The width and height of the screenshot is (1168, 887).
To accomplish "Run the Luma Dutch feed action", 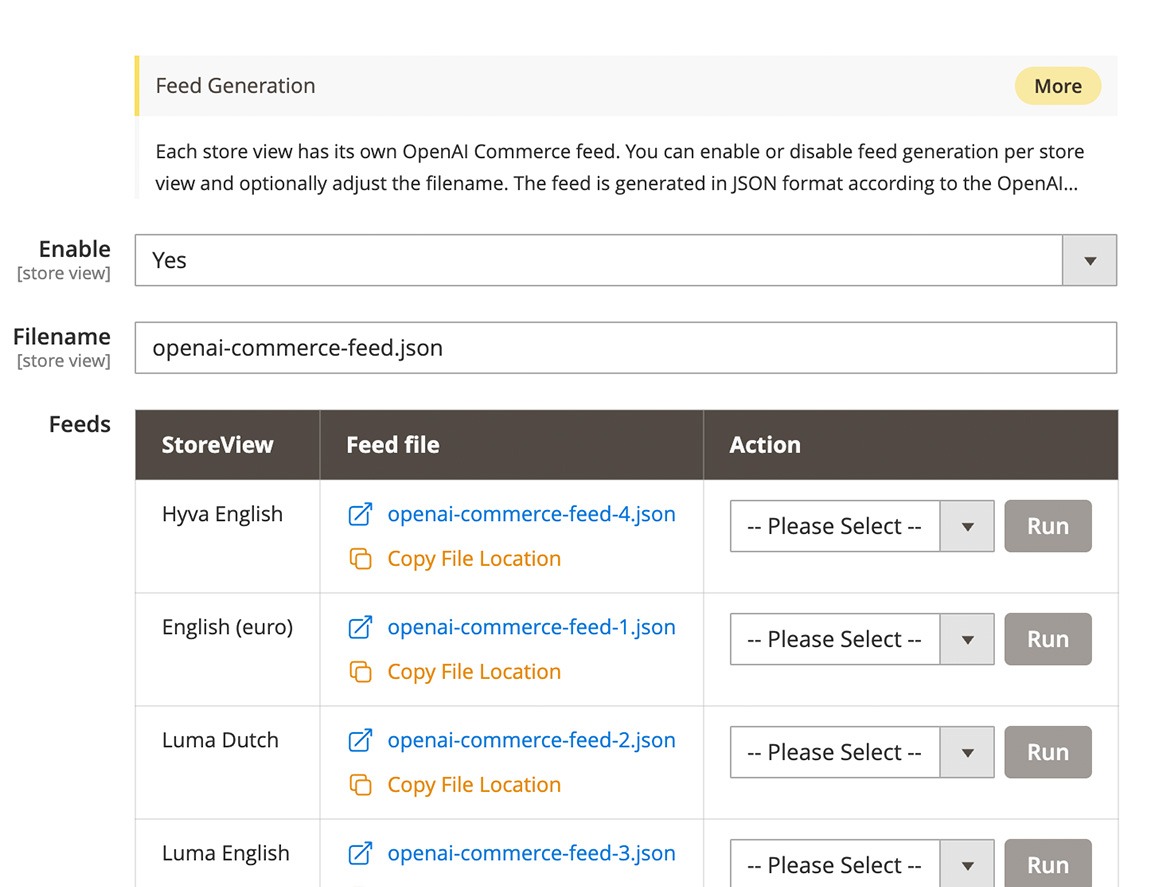I will click(x=1047, y=753).
